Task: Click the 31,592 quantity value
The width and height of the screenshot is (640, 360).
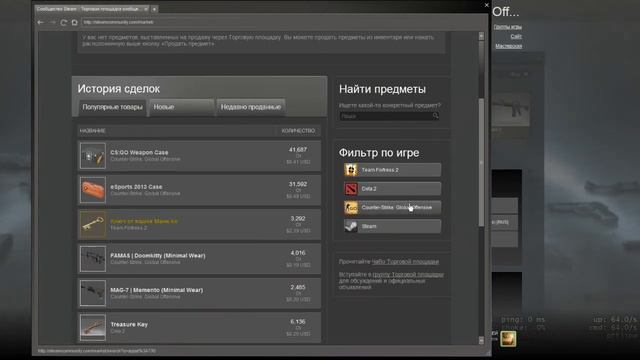Action: [x=298, y=184]
